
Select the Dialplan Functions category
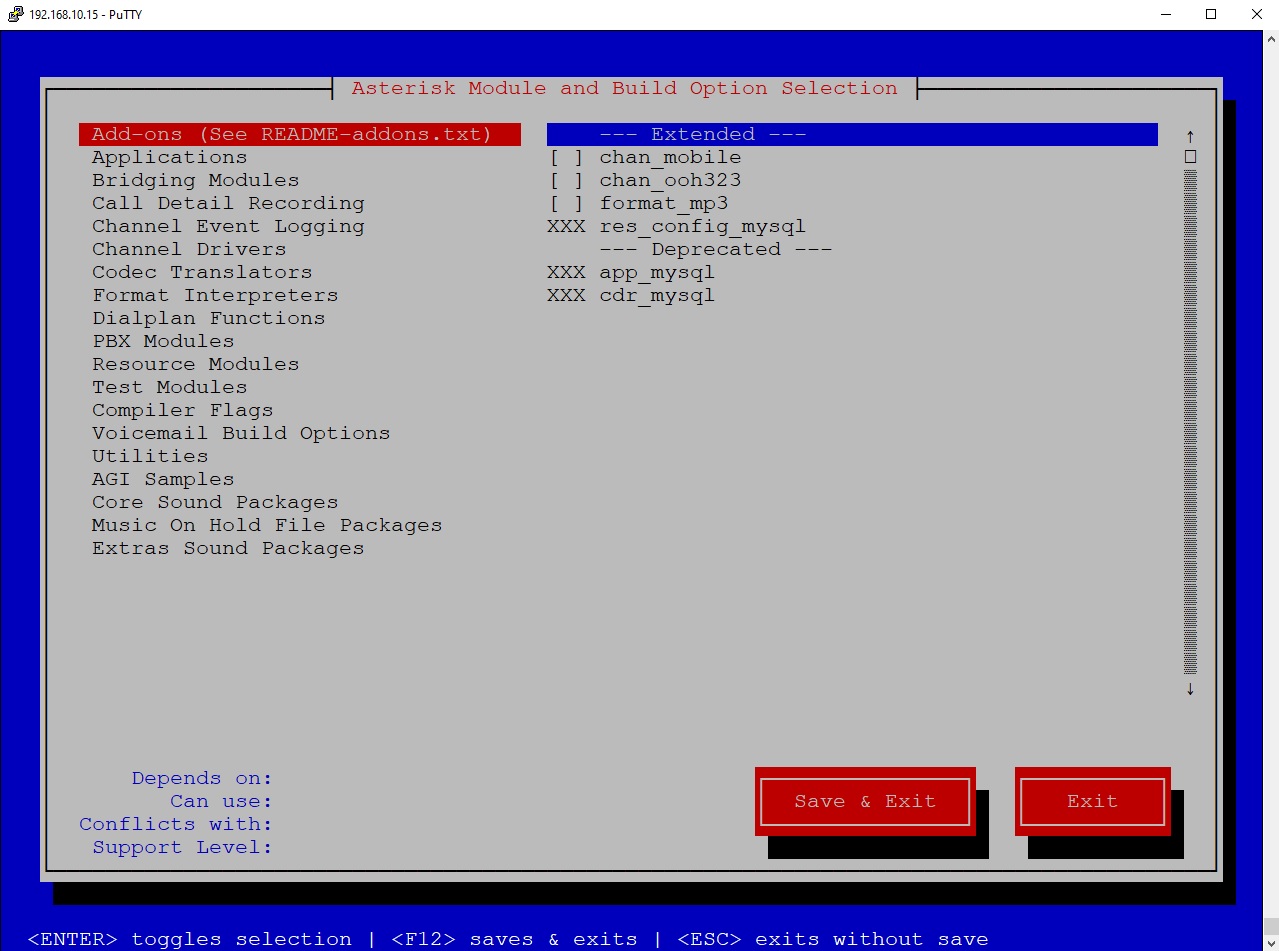tap(209, 318)
